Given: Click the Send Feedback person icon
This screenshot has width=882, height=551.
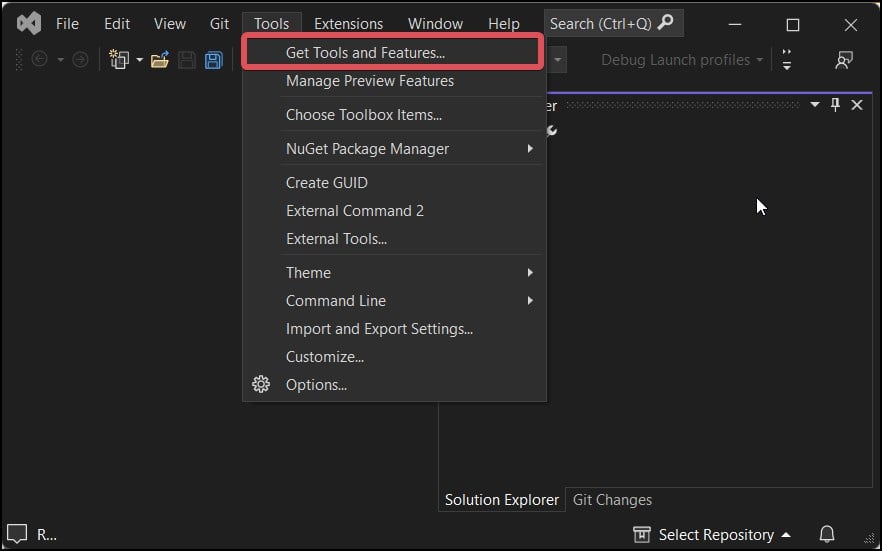Looking at the screenshot, I should [844, 60].
